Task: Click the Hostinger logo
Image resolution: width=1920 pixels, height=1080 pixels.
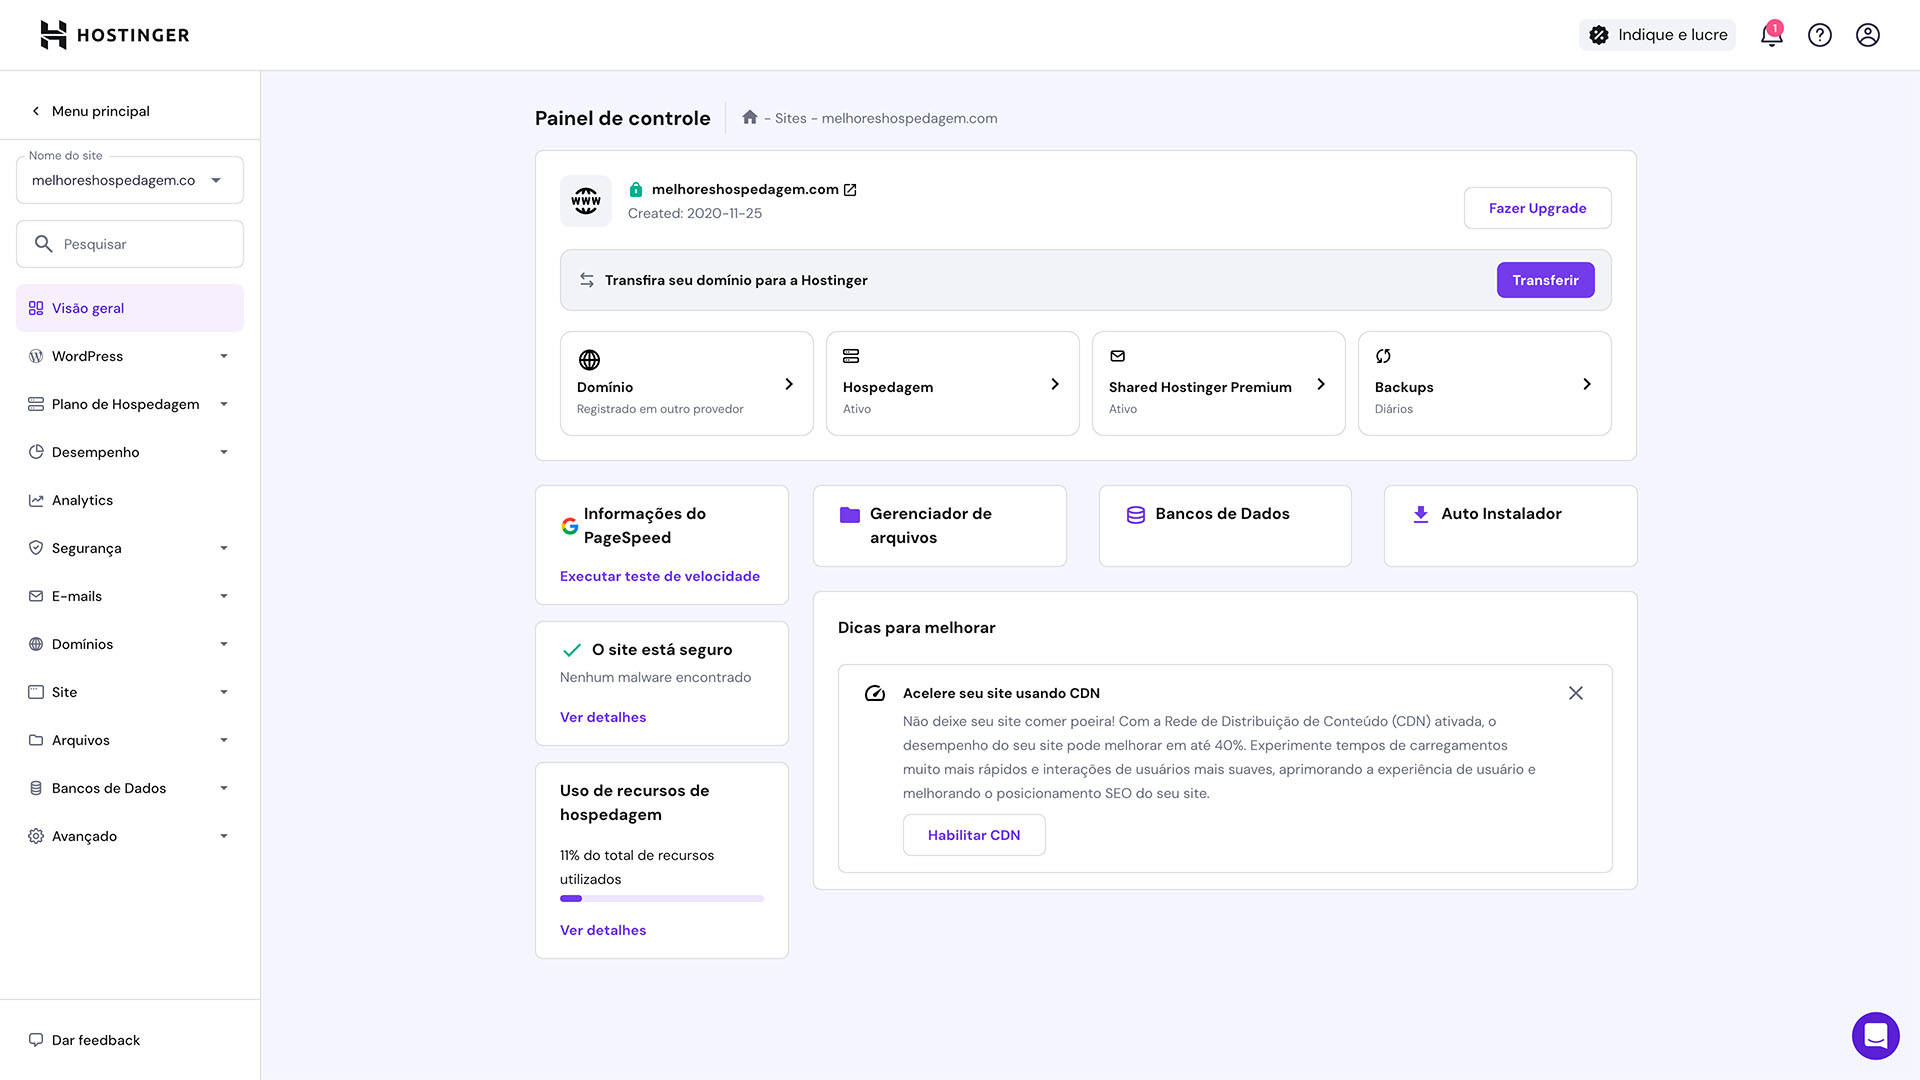Action: click(115, 35)
